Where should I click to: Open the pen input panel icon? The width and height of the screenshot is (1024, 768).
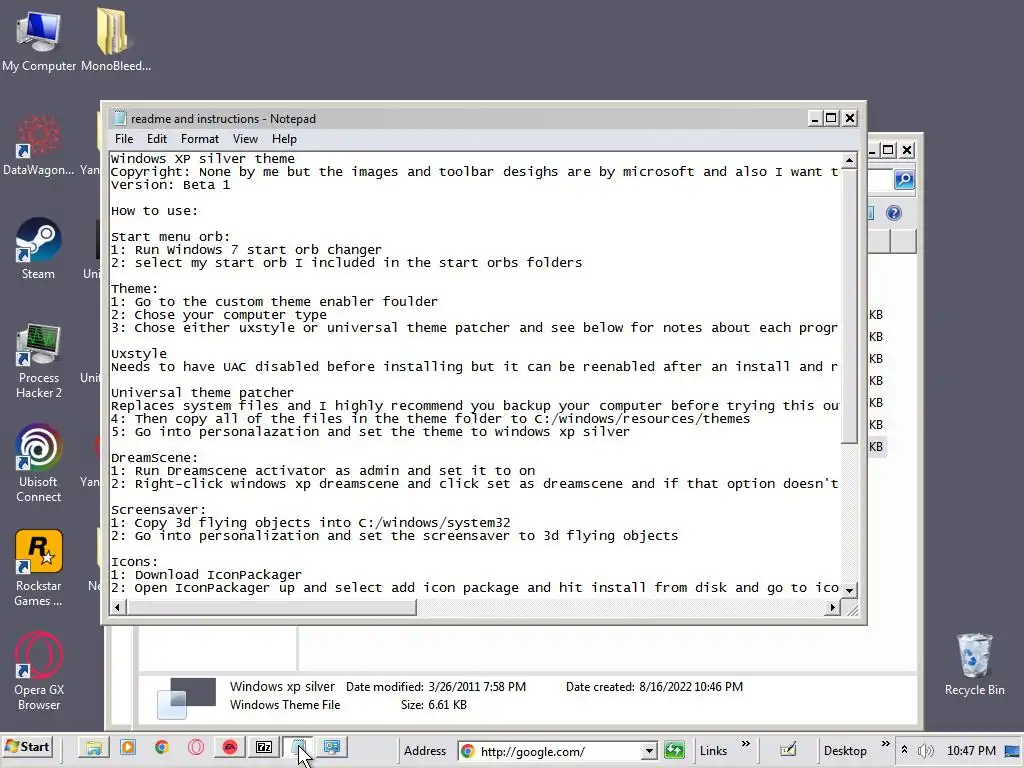[788, 750]
